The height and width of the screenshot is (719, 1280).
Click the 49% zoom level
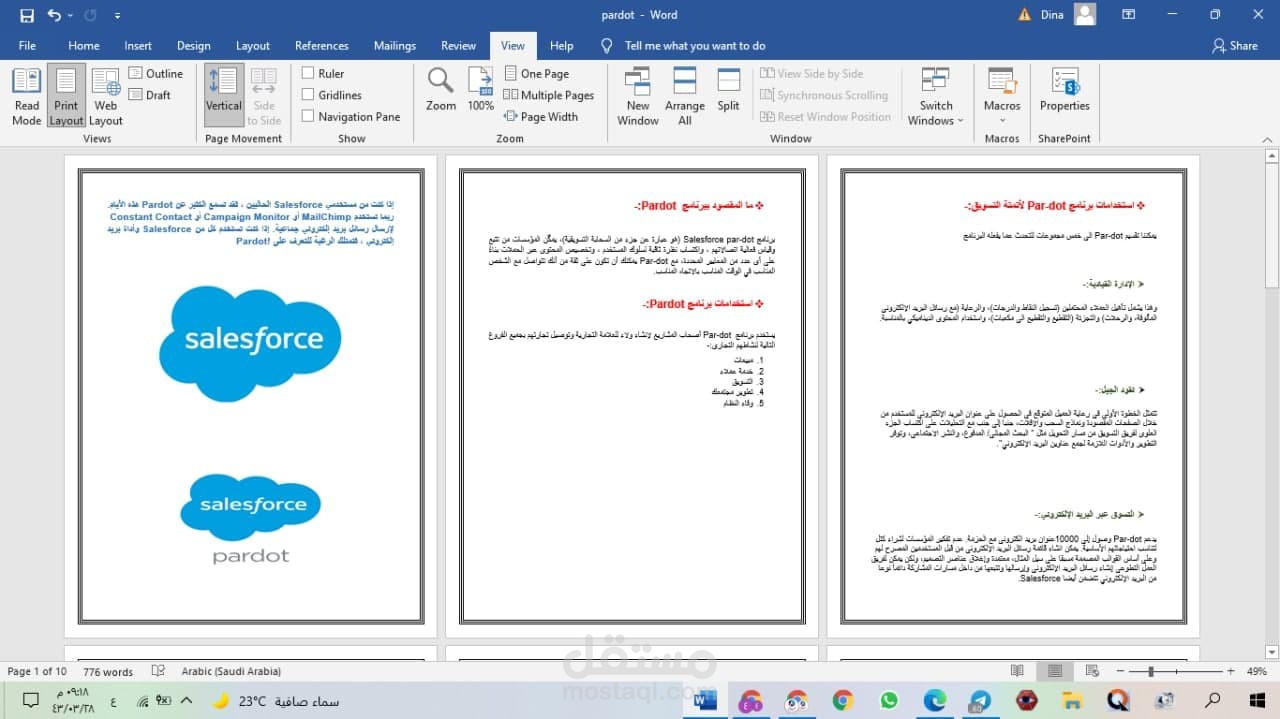coord(1257,672)
